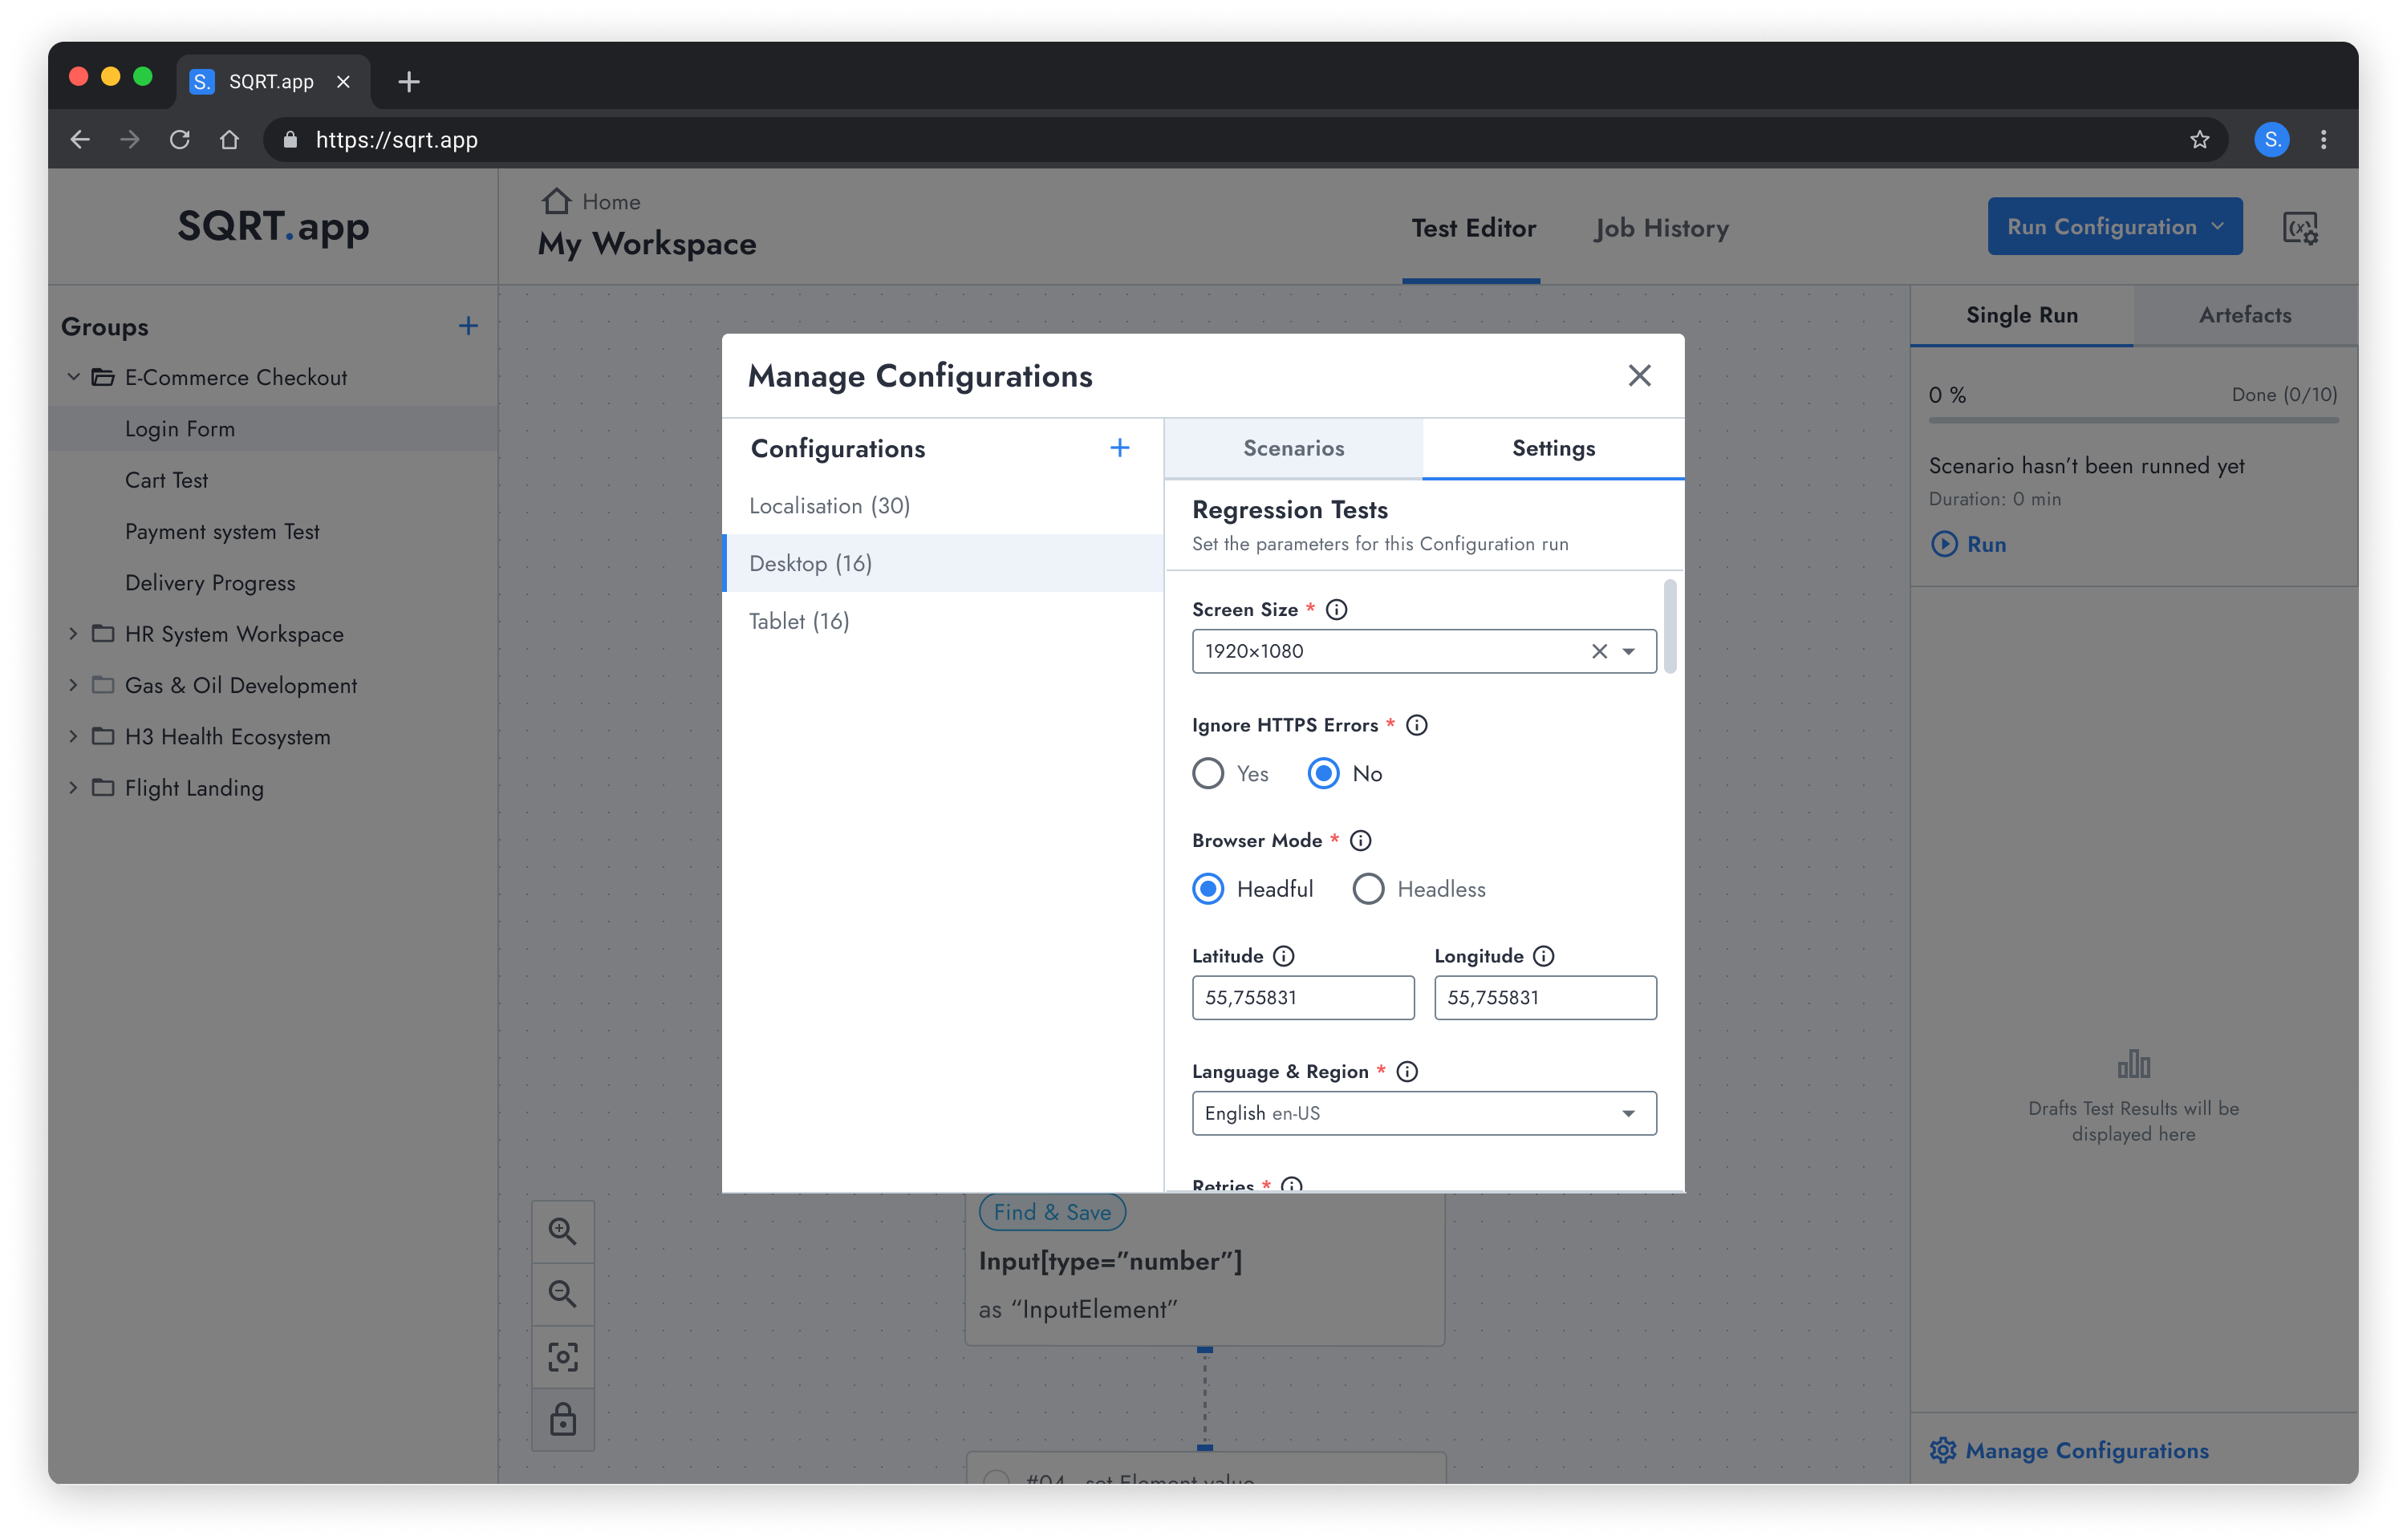The width and height of the screenshot is (2407, 1540).
Task: Click the Ignore HTTPS Errors info icon
Action: pos(1416,725)
